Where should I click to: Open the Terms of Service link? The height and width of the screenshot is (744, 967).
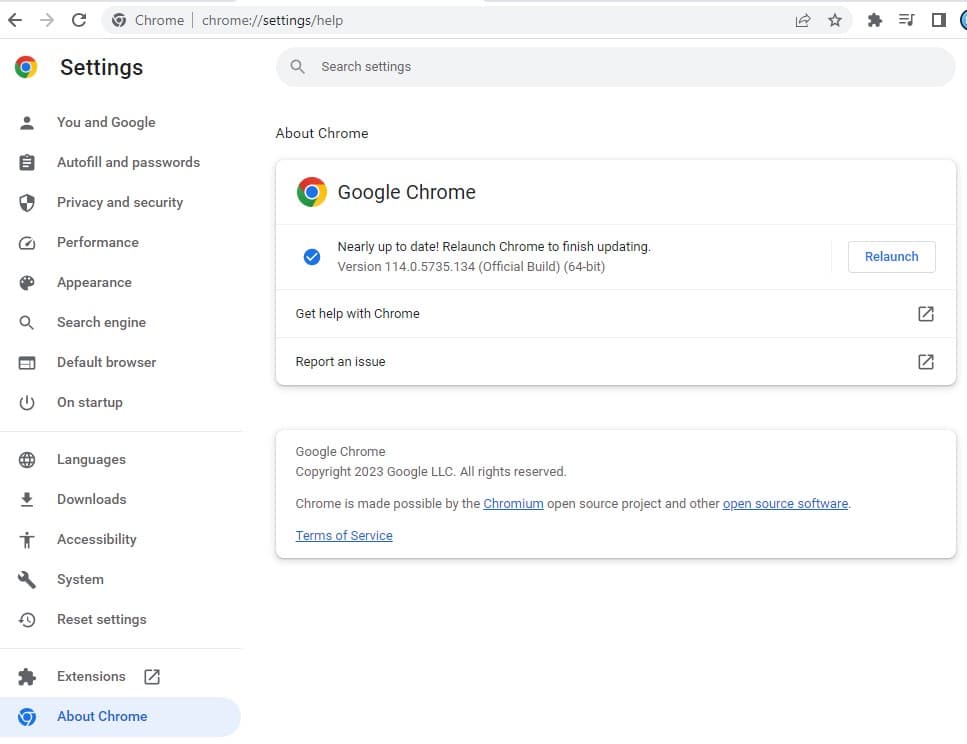(344, 536)
